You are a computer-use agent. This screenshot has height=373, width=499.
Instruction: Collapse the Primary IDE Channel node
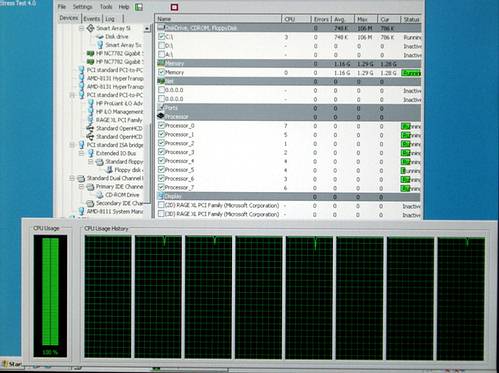pos(81,187)
